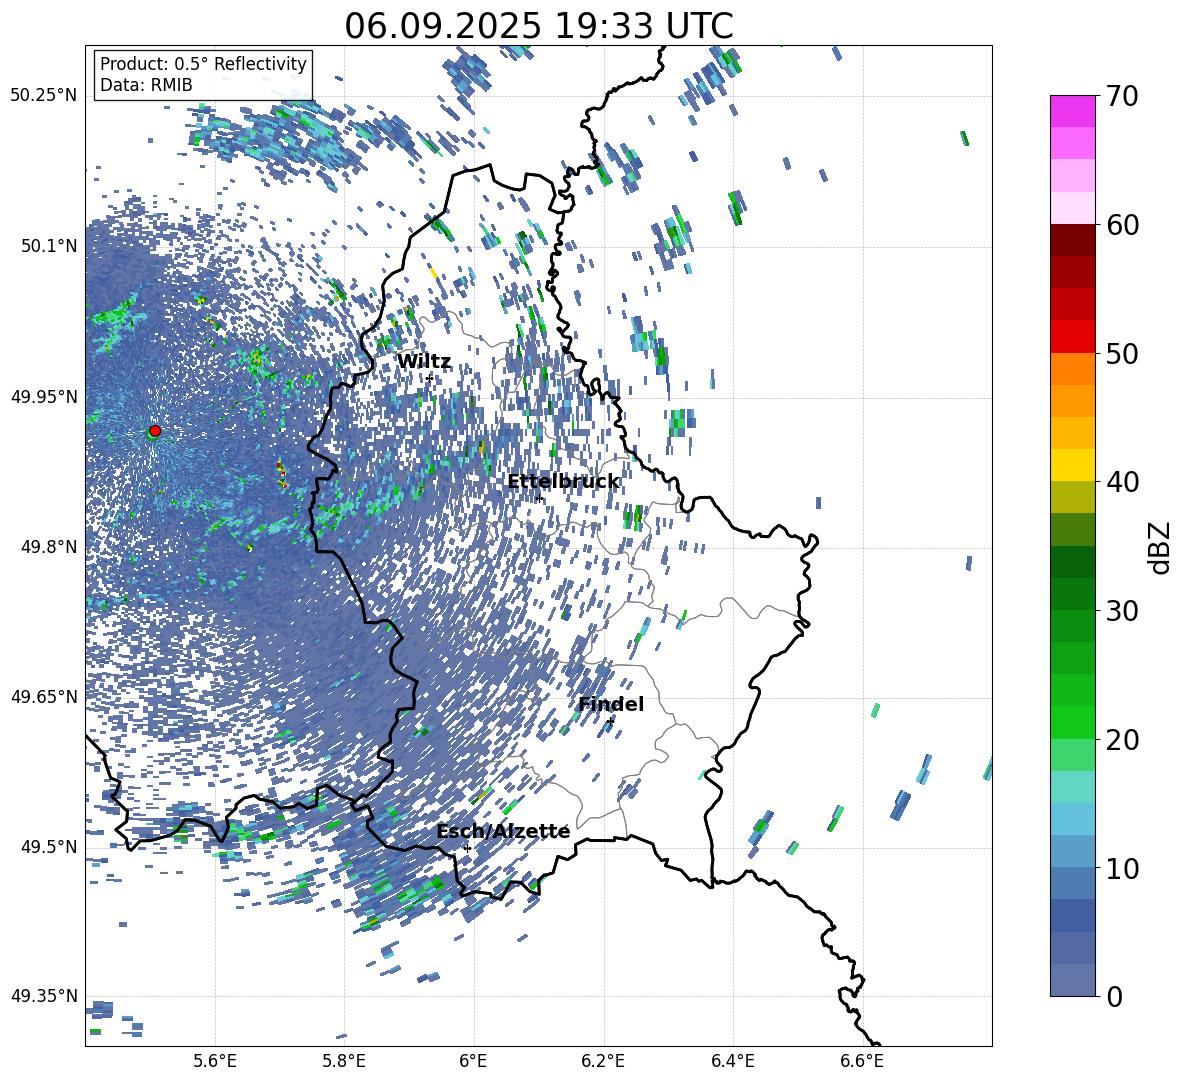This screenshot has width=1184, height=1081.
Task: Click the 49.35°N latitude label
Action: point(44,996)
